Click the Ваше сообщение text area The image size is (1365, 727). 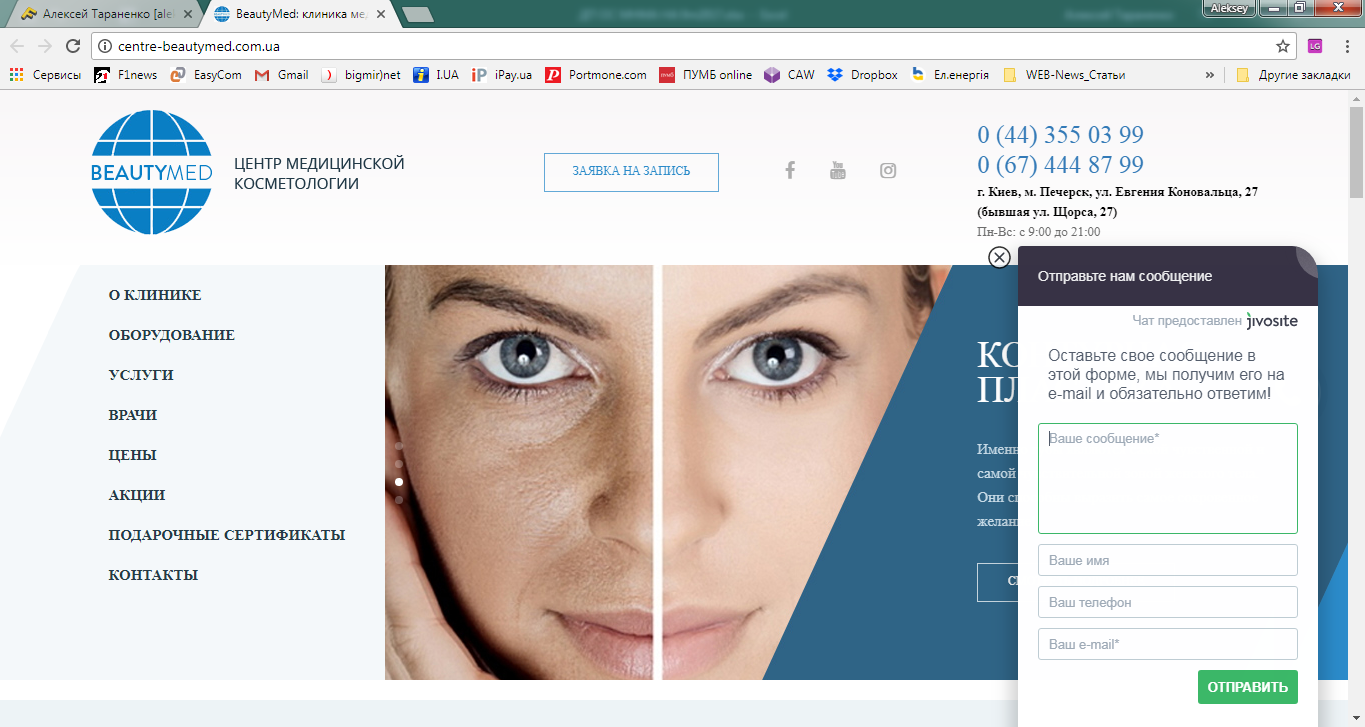click(1168, 478)
